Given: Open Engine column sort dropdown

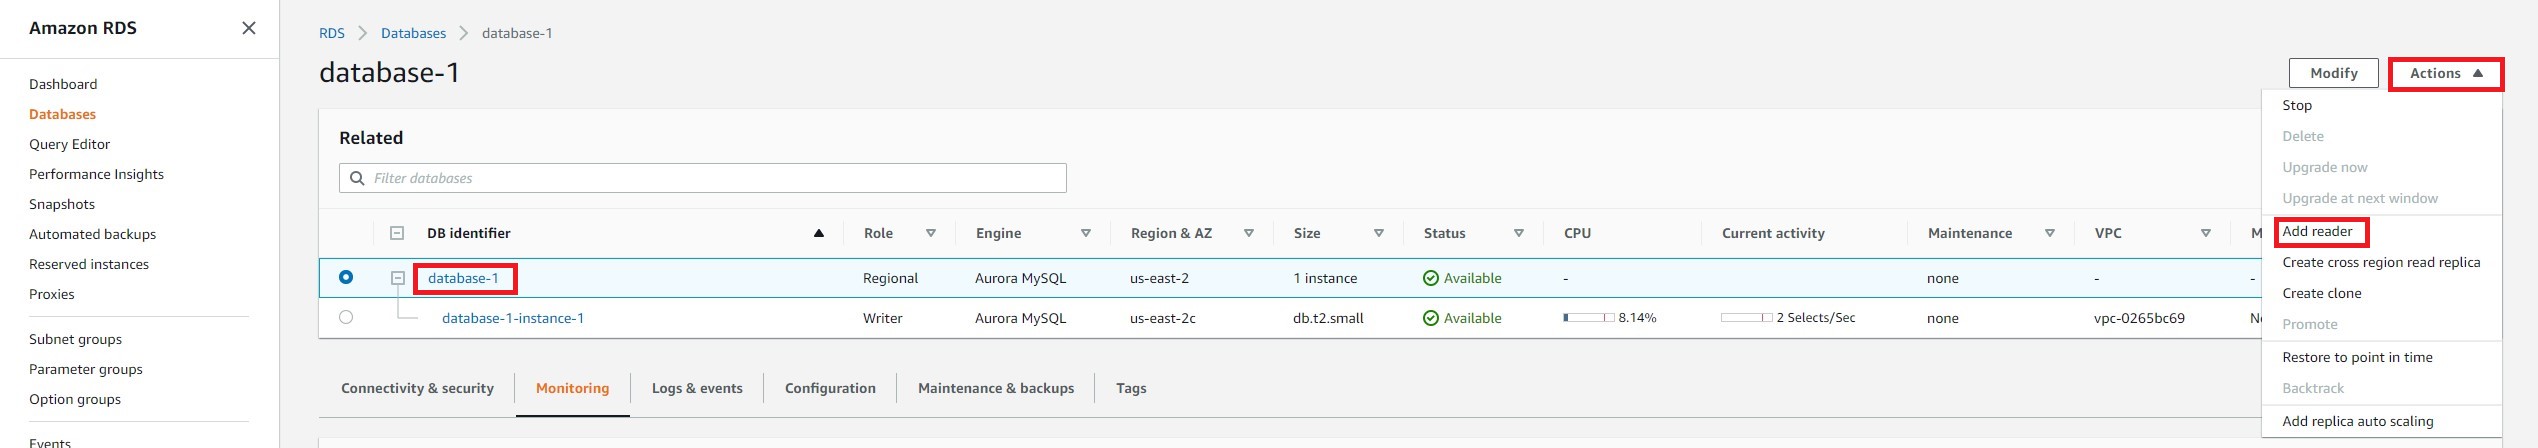Looking at the screenshot, I should pyautogui.click(x=1086, y=233).
